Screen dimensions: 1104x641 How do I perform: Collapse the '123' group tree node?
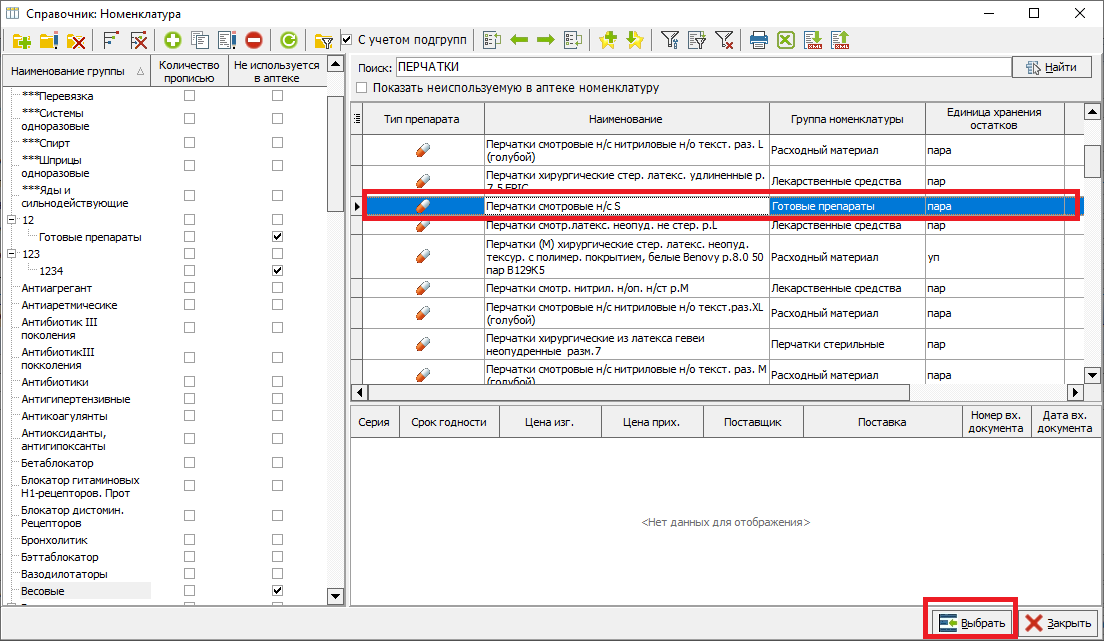pyautogui.click(x=11, y=254)
